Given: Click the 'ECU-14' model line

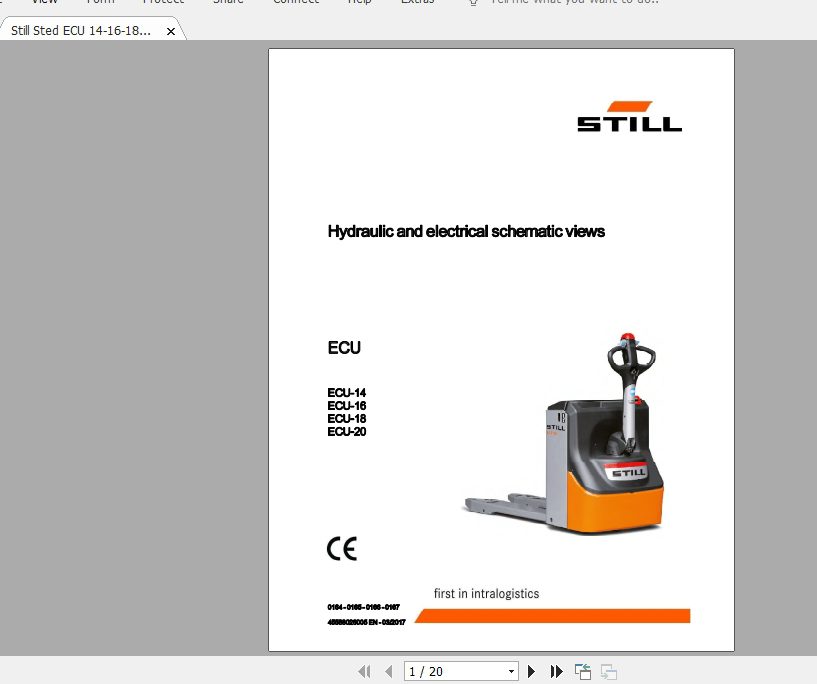Looking at the screenshot, I should (346, 393).
